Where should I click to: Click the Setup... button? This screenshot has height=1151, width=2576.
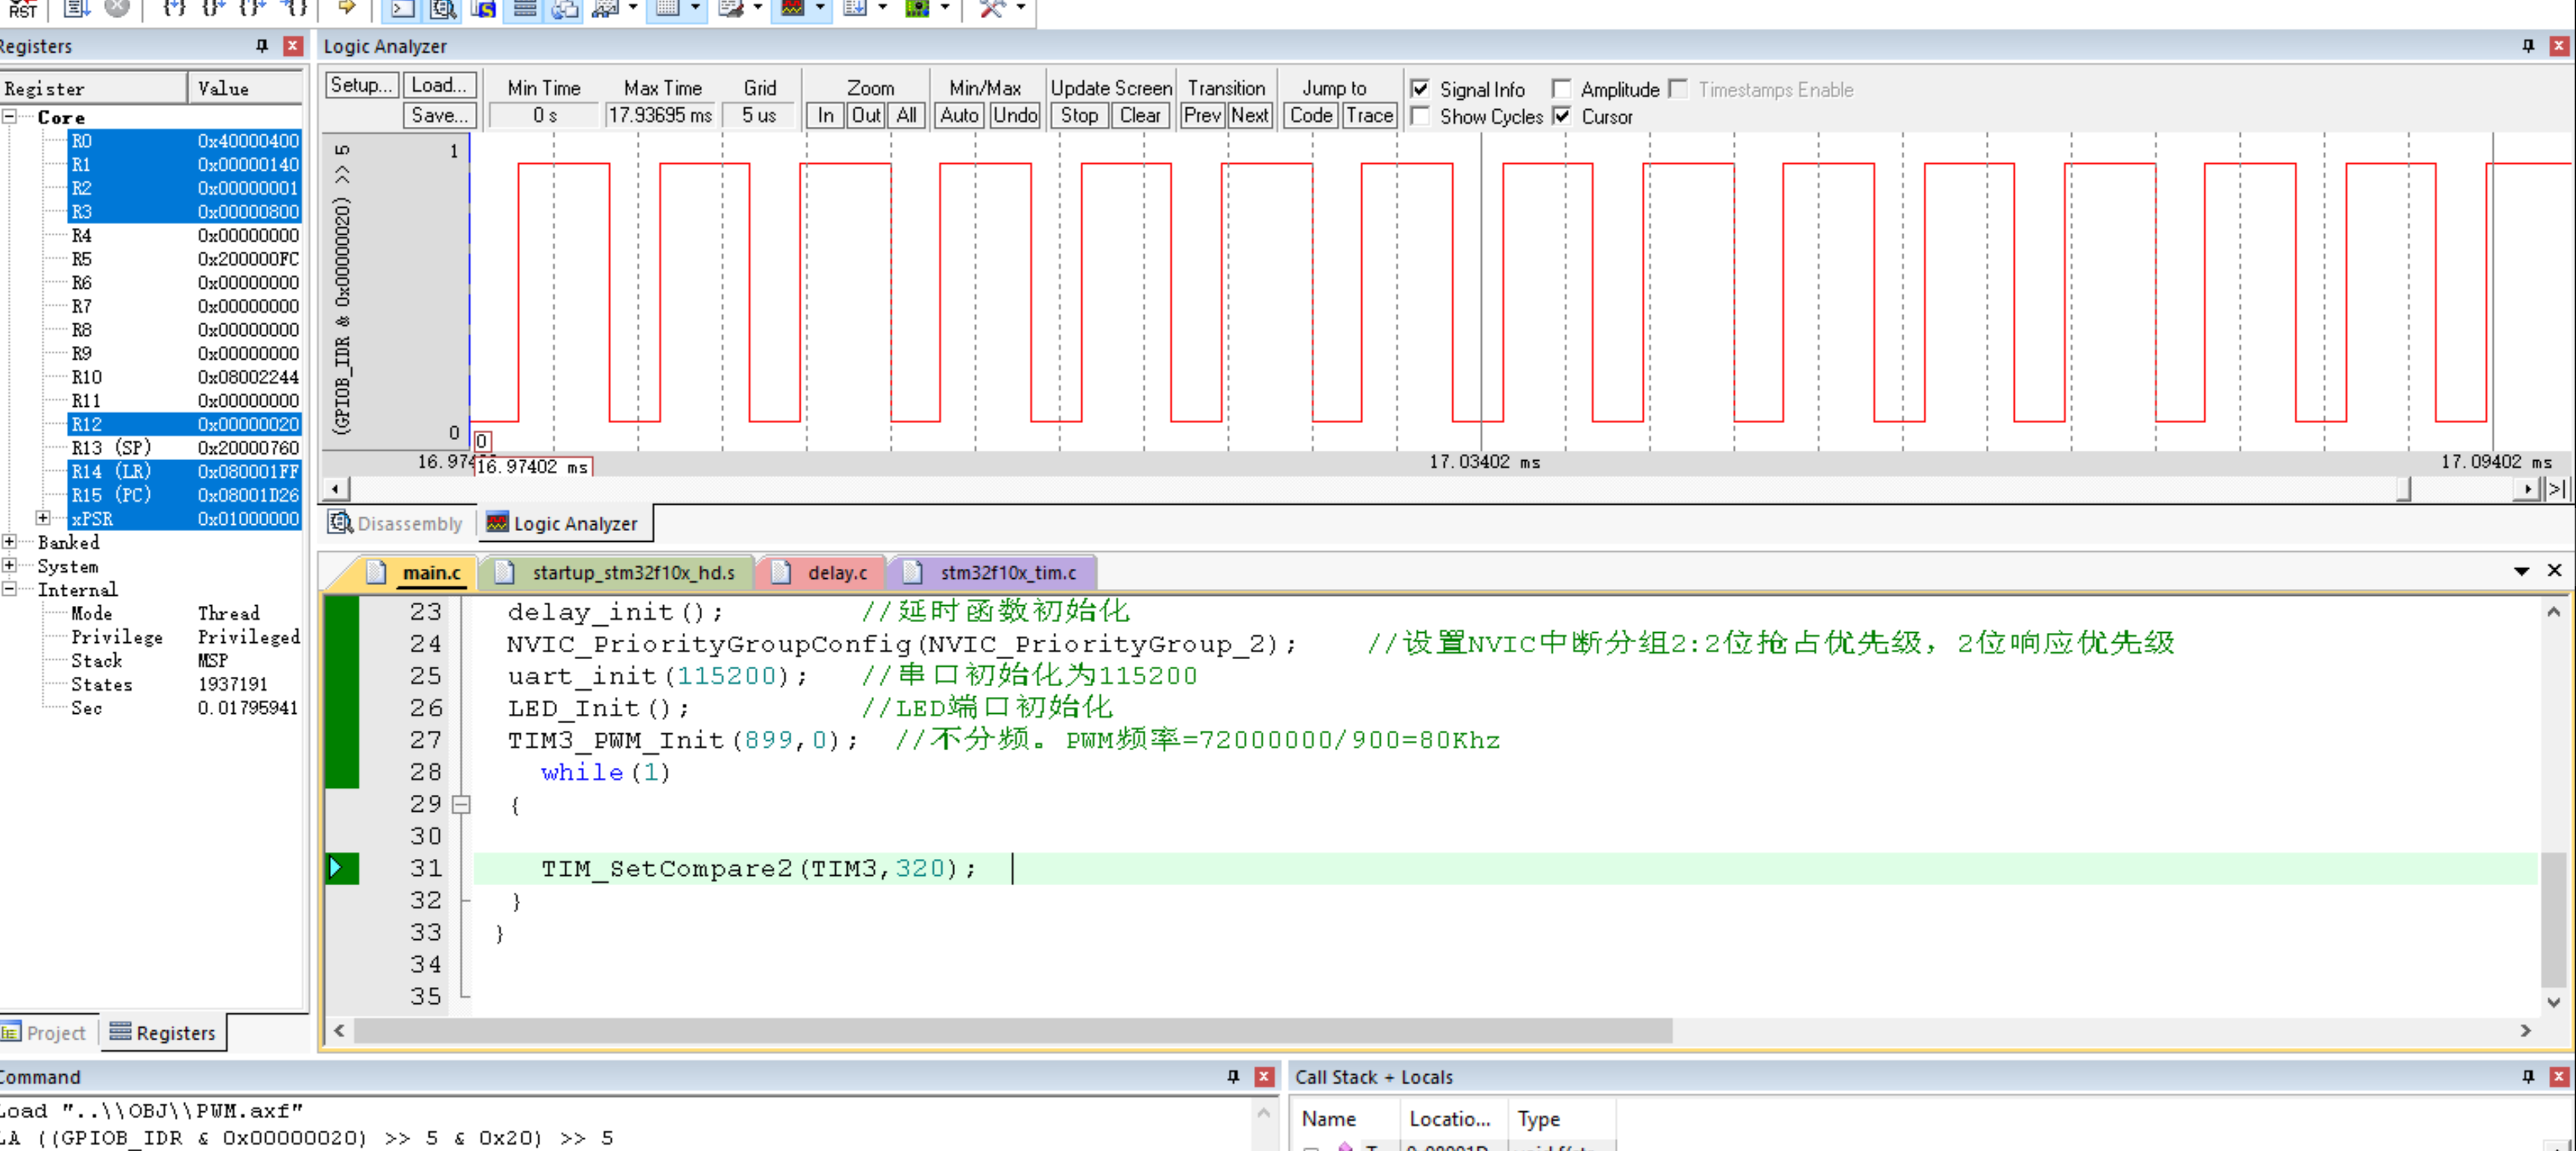[361, 86]
